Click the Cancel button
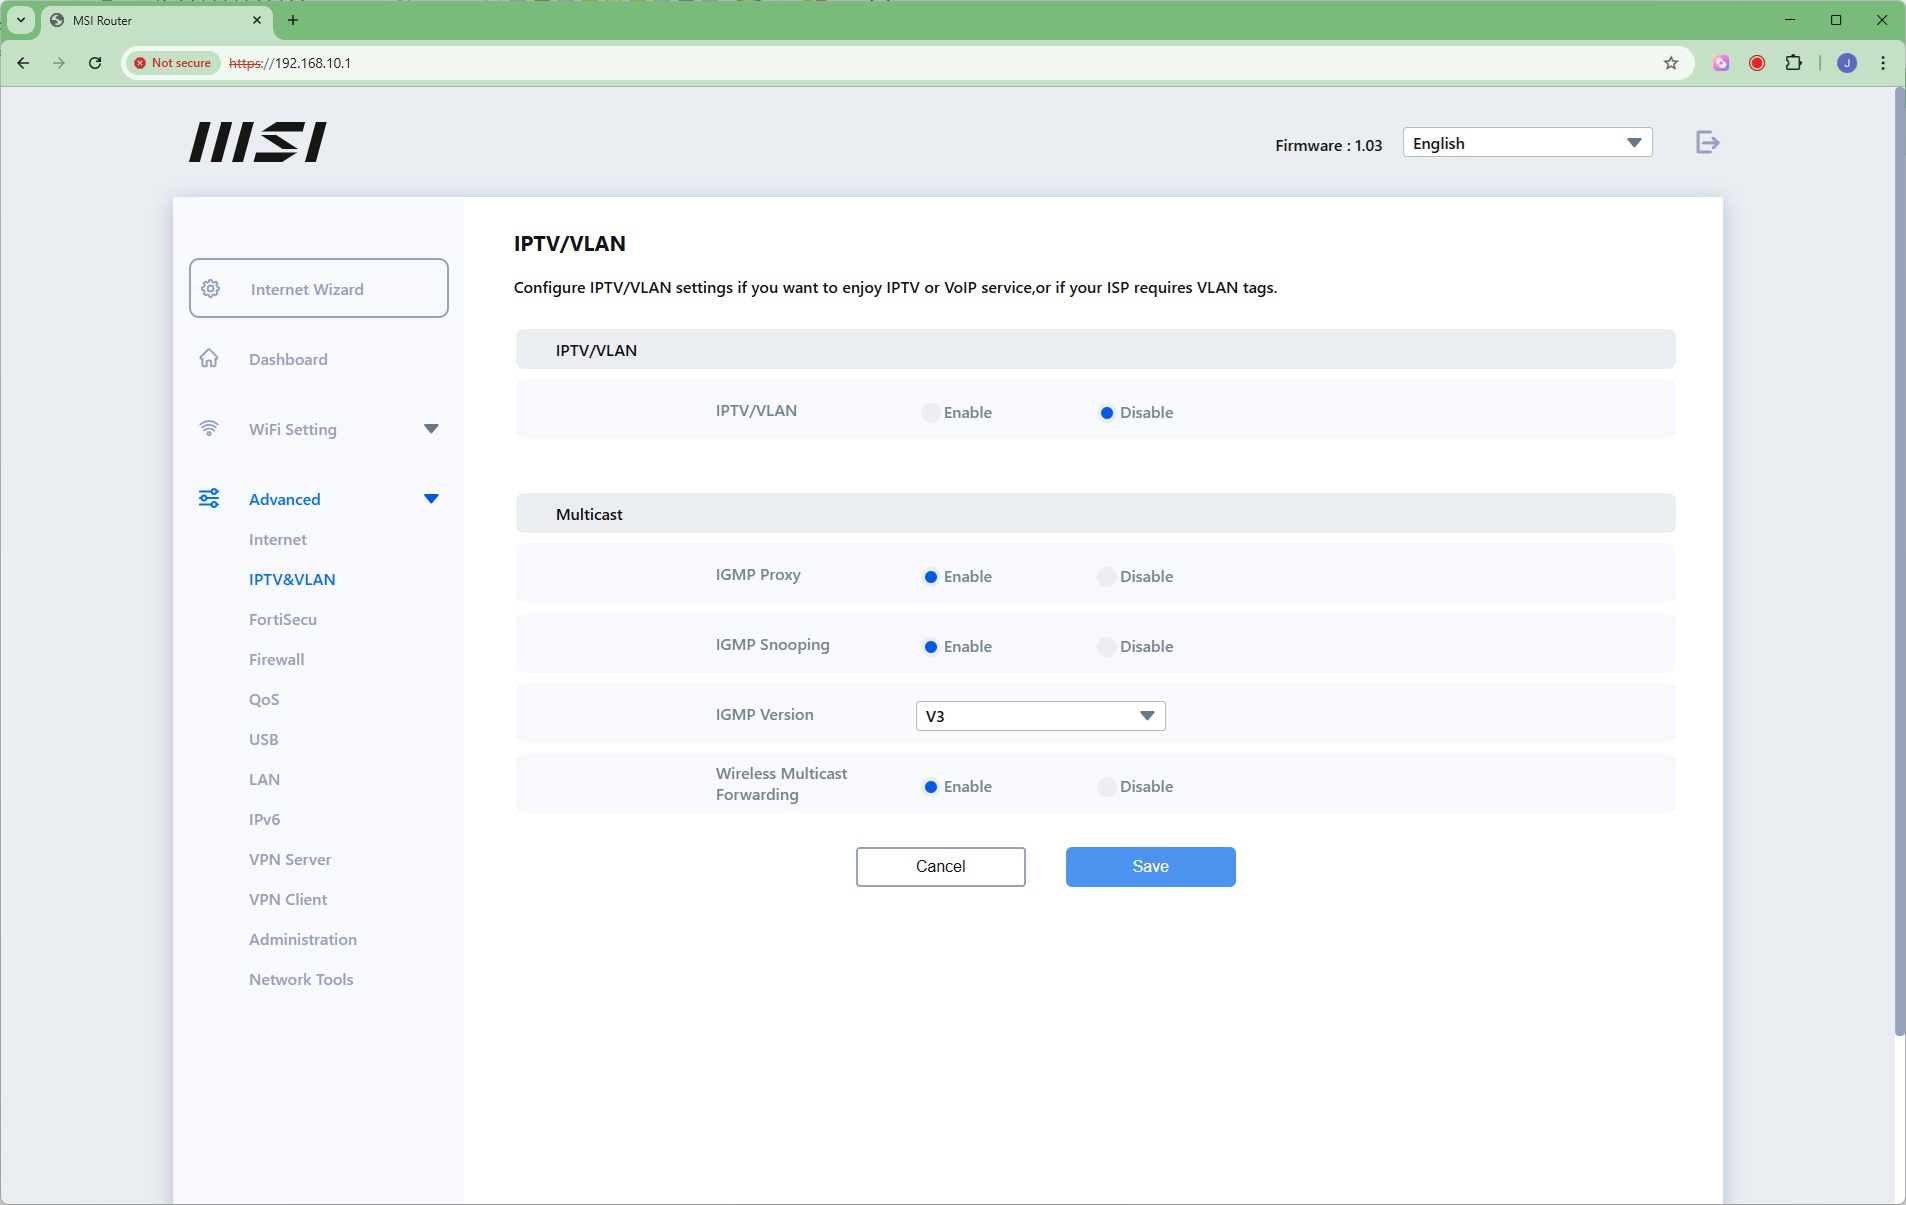This screenshot has height=1205, width=1906. pyautogui.click(x=940, y=867)
